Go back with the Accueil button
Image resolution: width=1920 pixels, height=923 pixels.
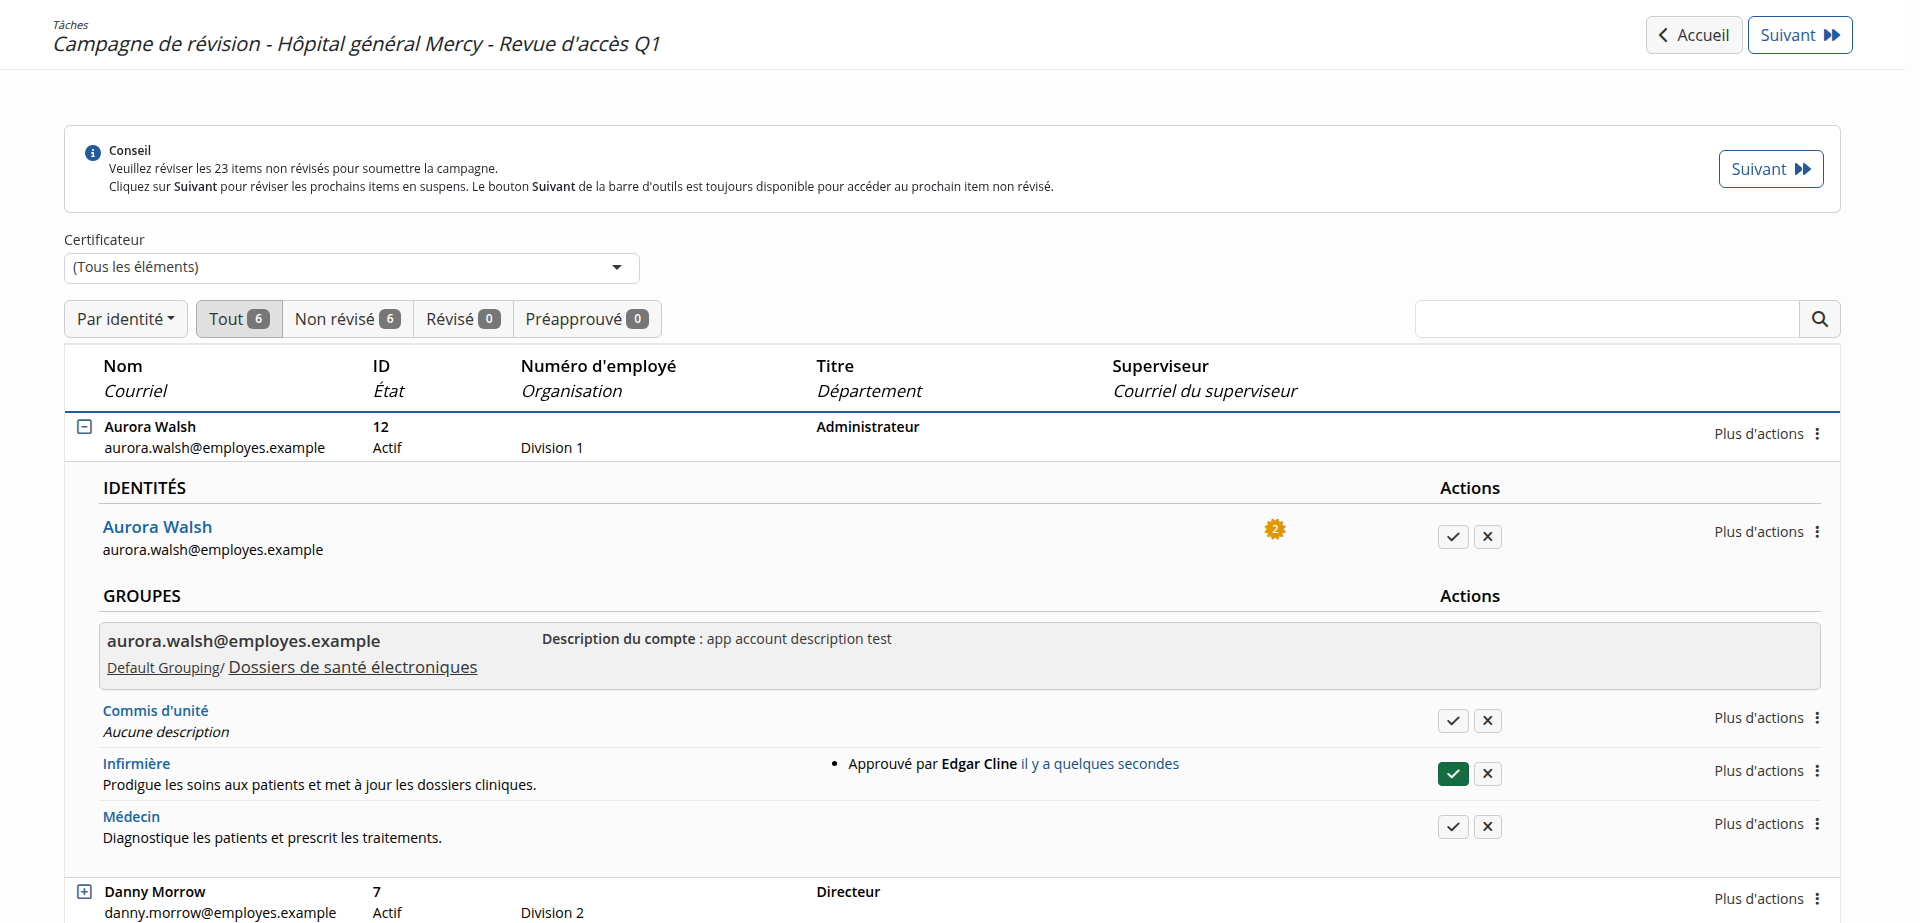click(x=1694, y=35)
